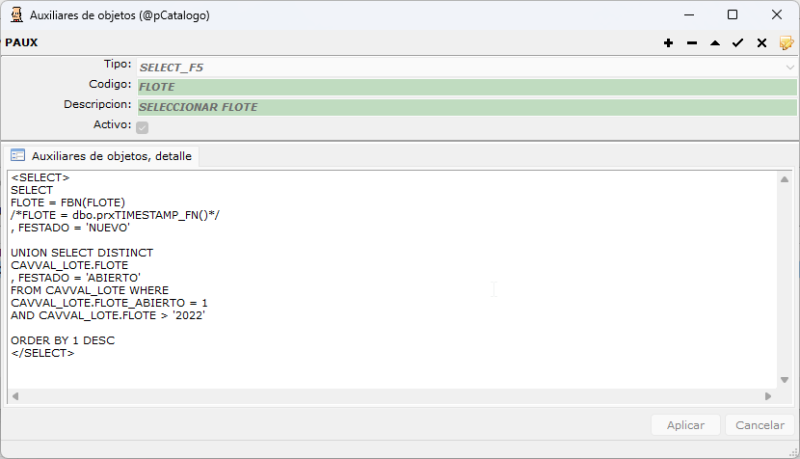Click the horizontal scrollbar right arrow
The width and height of the screenshot is (800, 459).
coord(771,396)
